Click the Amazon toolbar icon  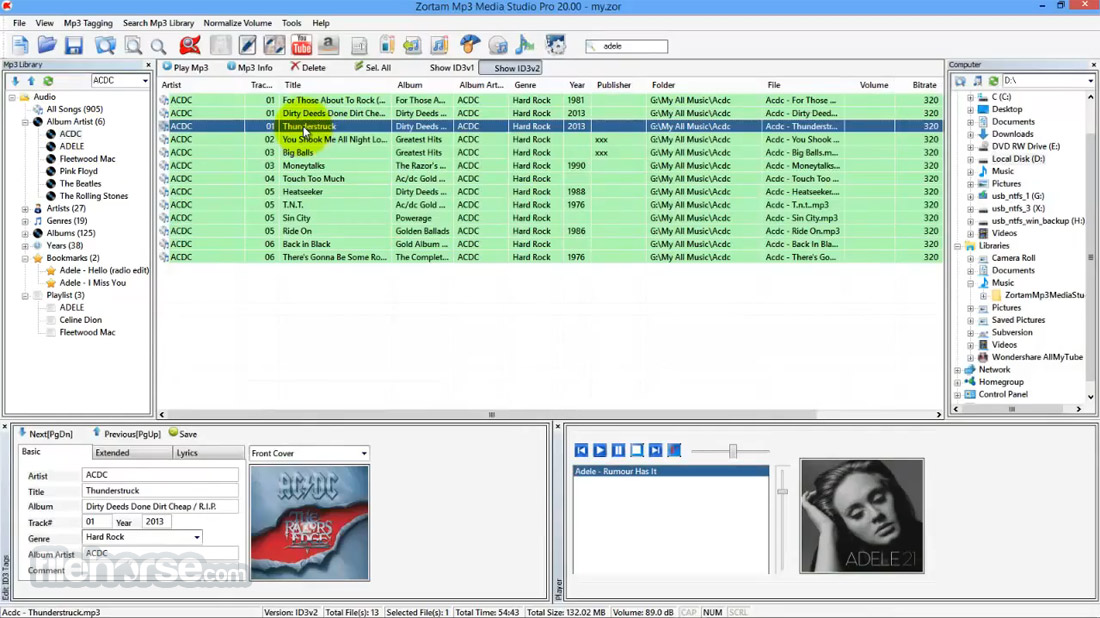point(328,46)
